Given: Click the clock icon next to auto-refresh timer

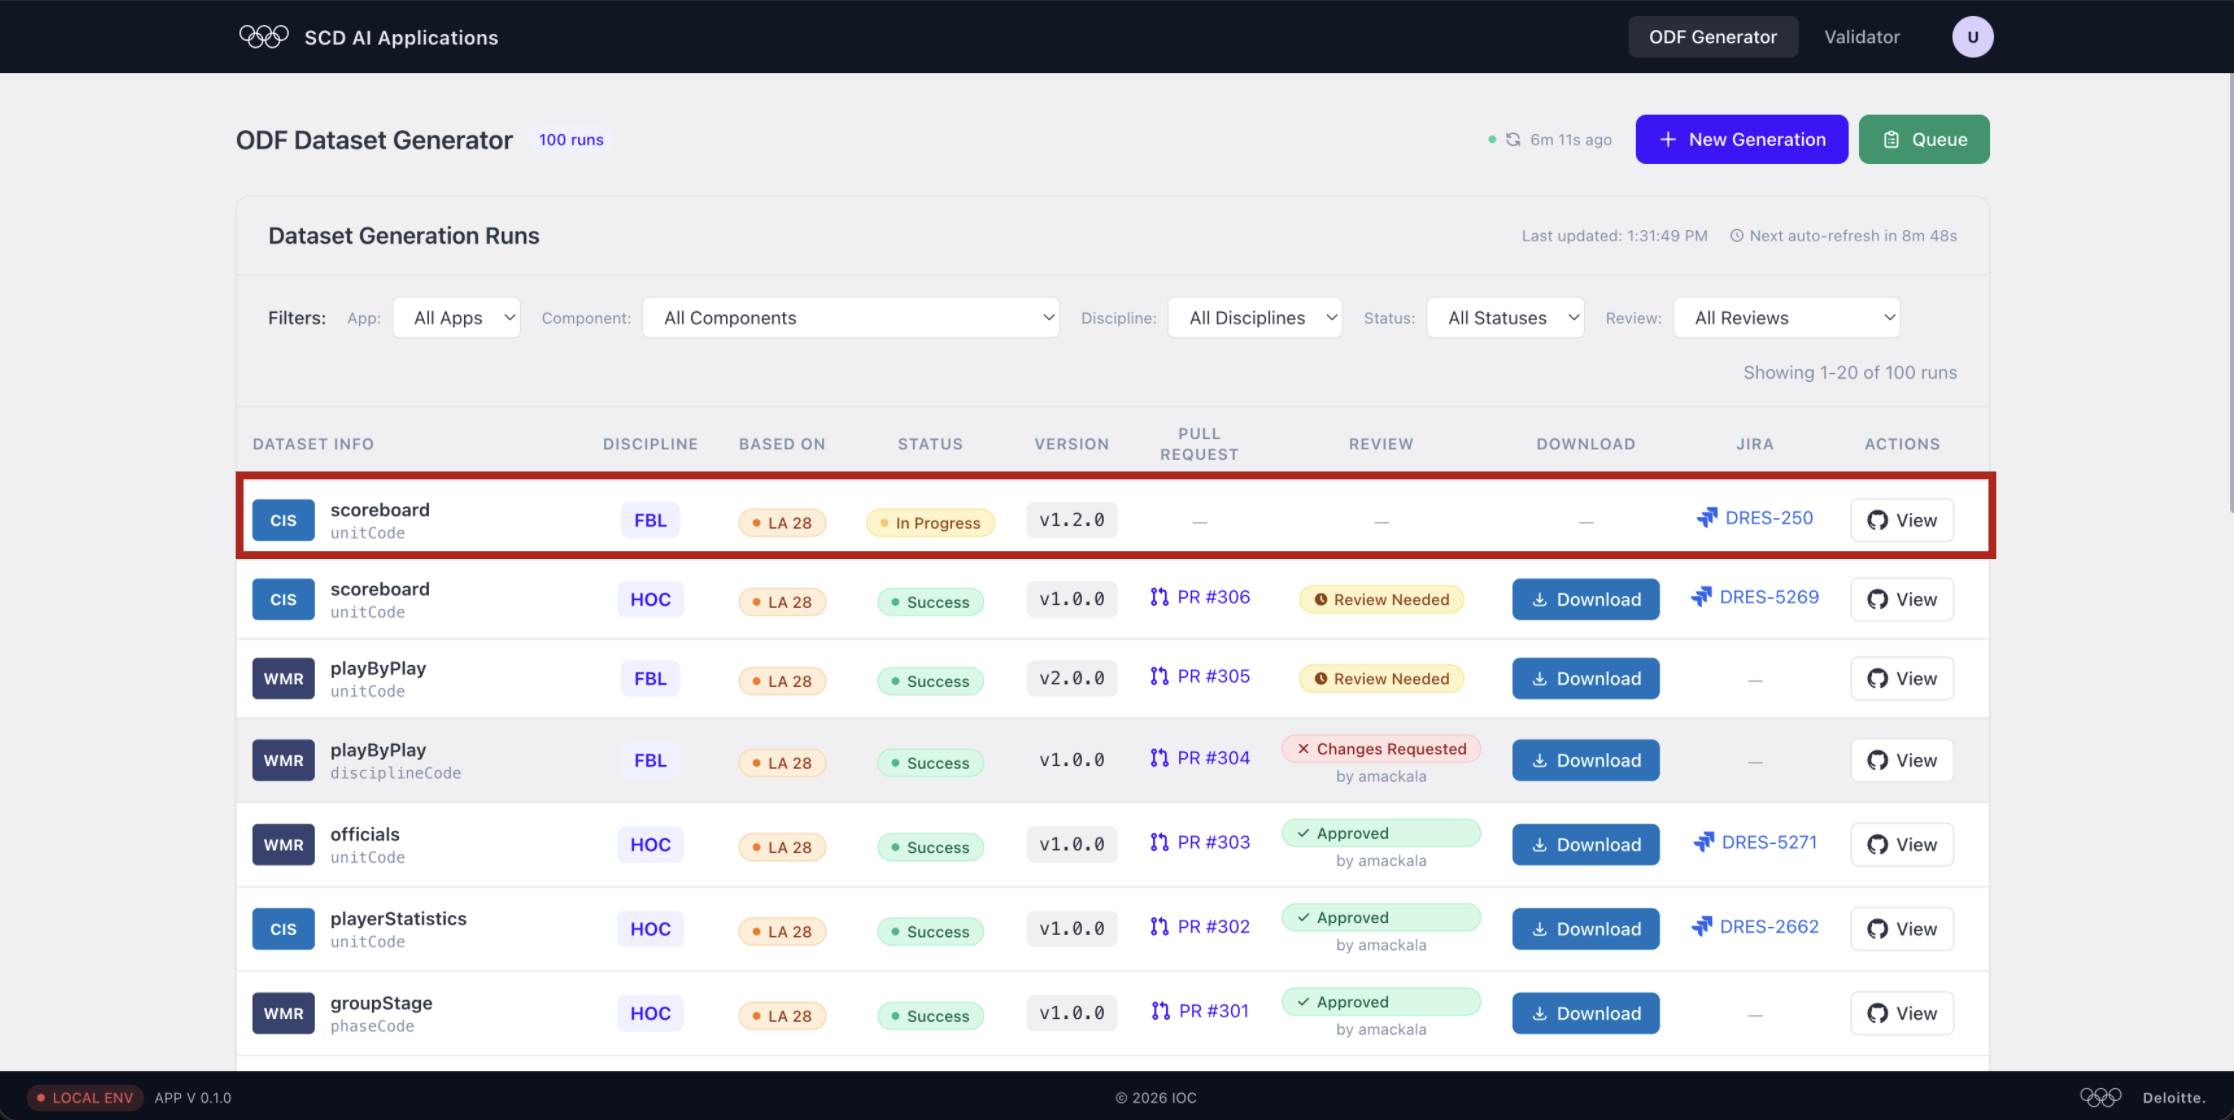Looking at the screenshot, I should (x=1737, y=236).
